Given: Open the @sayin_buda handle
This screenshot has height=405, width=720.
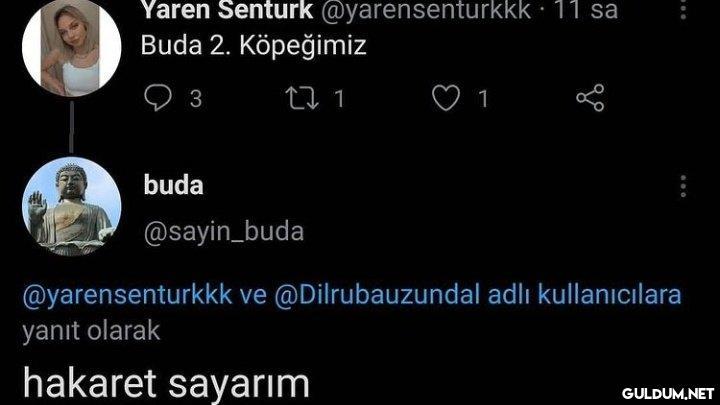Looking at the screenshot, I should coord(224,231).
